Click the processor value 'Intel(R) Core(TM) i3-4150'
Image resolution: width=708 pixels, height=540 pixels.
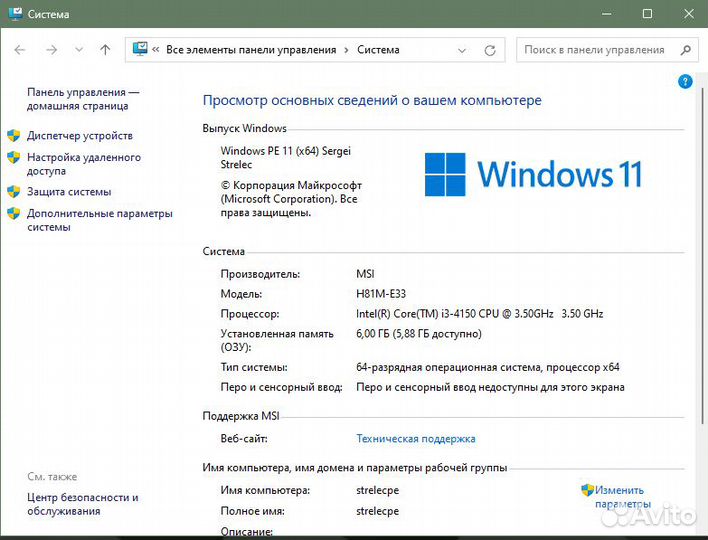tap(414, 314)
